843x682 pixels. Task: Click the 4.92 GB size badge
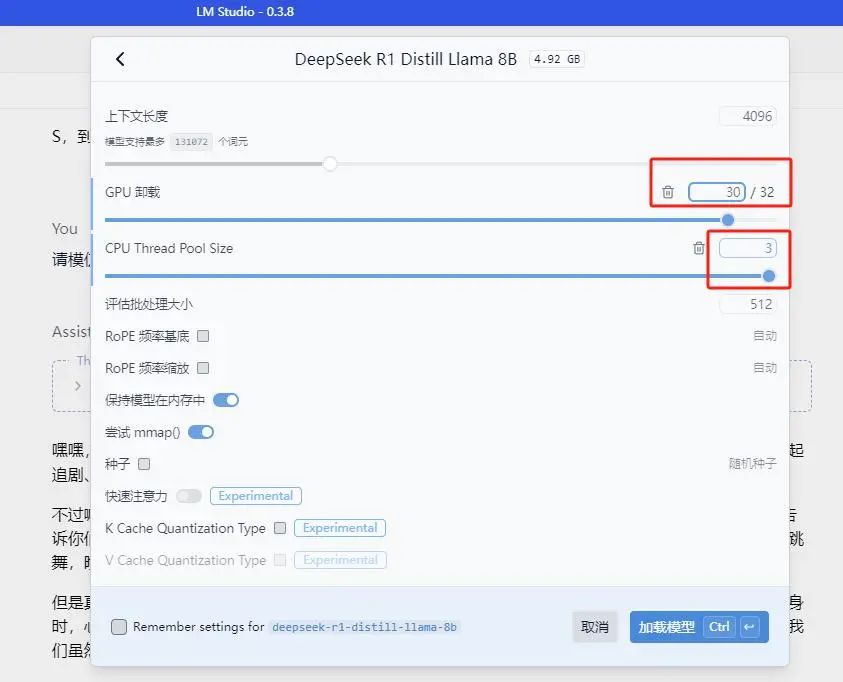click(x=557, y=59)
